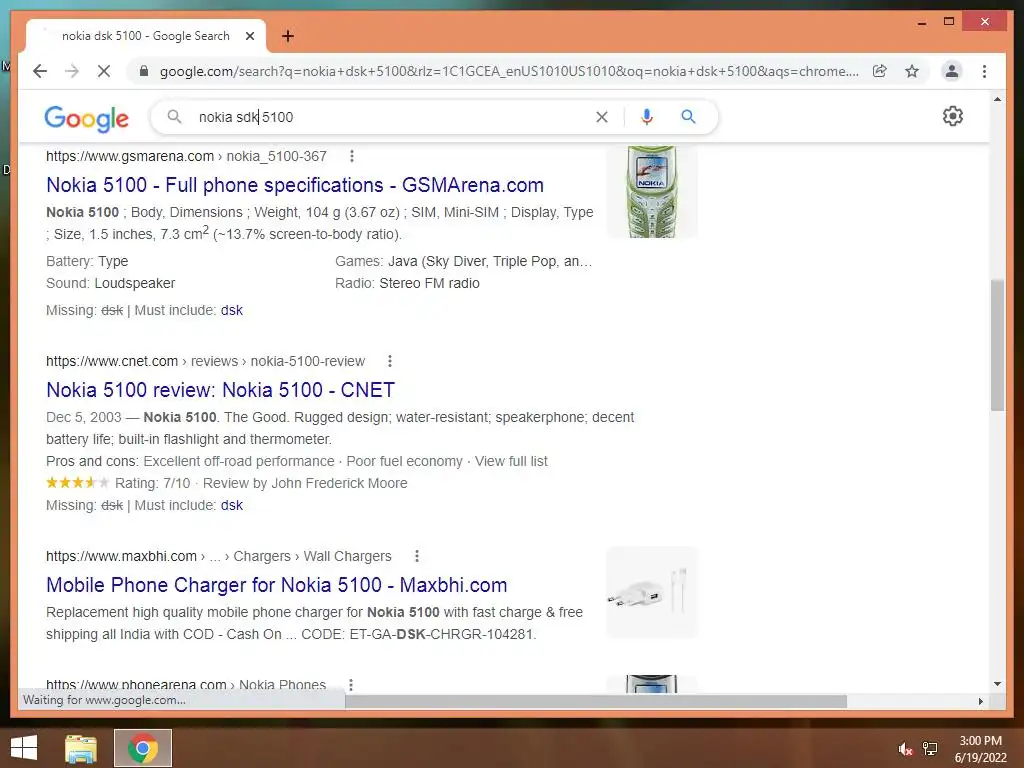This screenshot has height=768, width=1024.
Task: Go to the Google logo homepage
Action: (86, 118)
